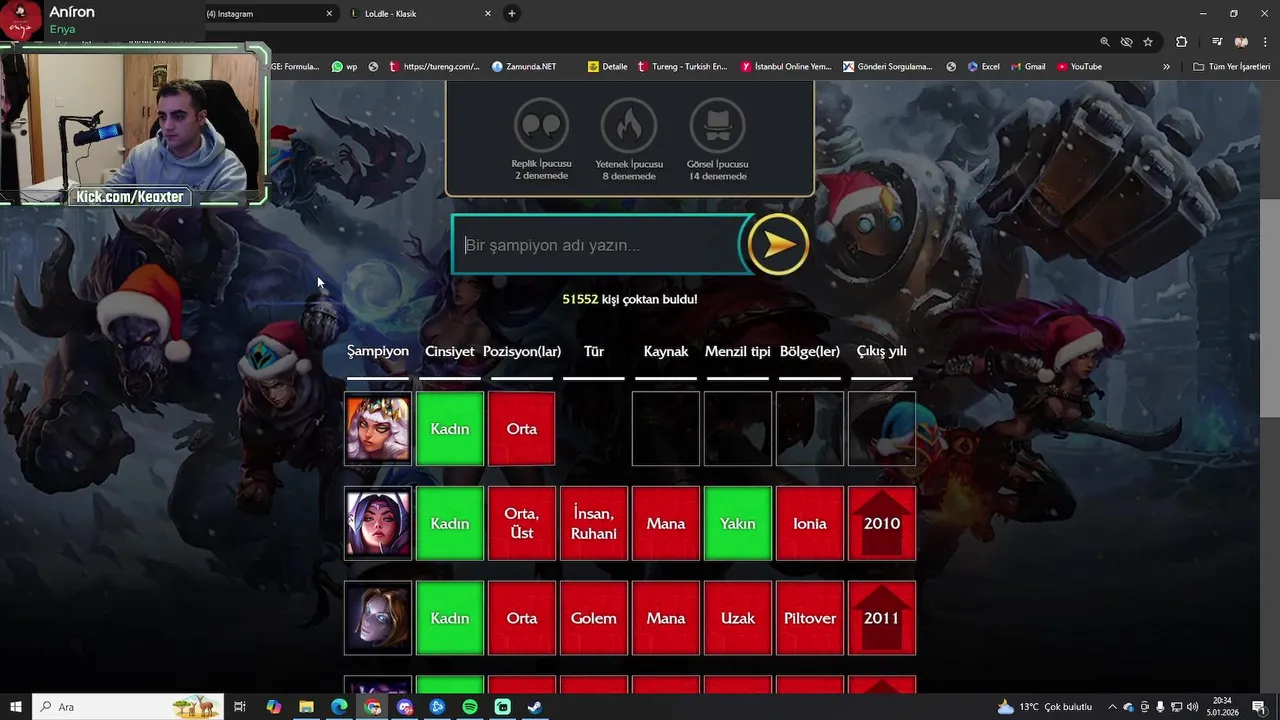Image resolution: width=1280 pixels, height=720 pixels.
Task: Click the Ara taskbar search box
Action: point(128,707)
